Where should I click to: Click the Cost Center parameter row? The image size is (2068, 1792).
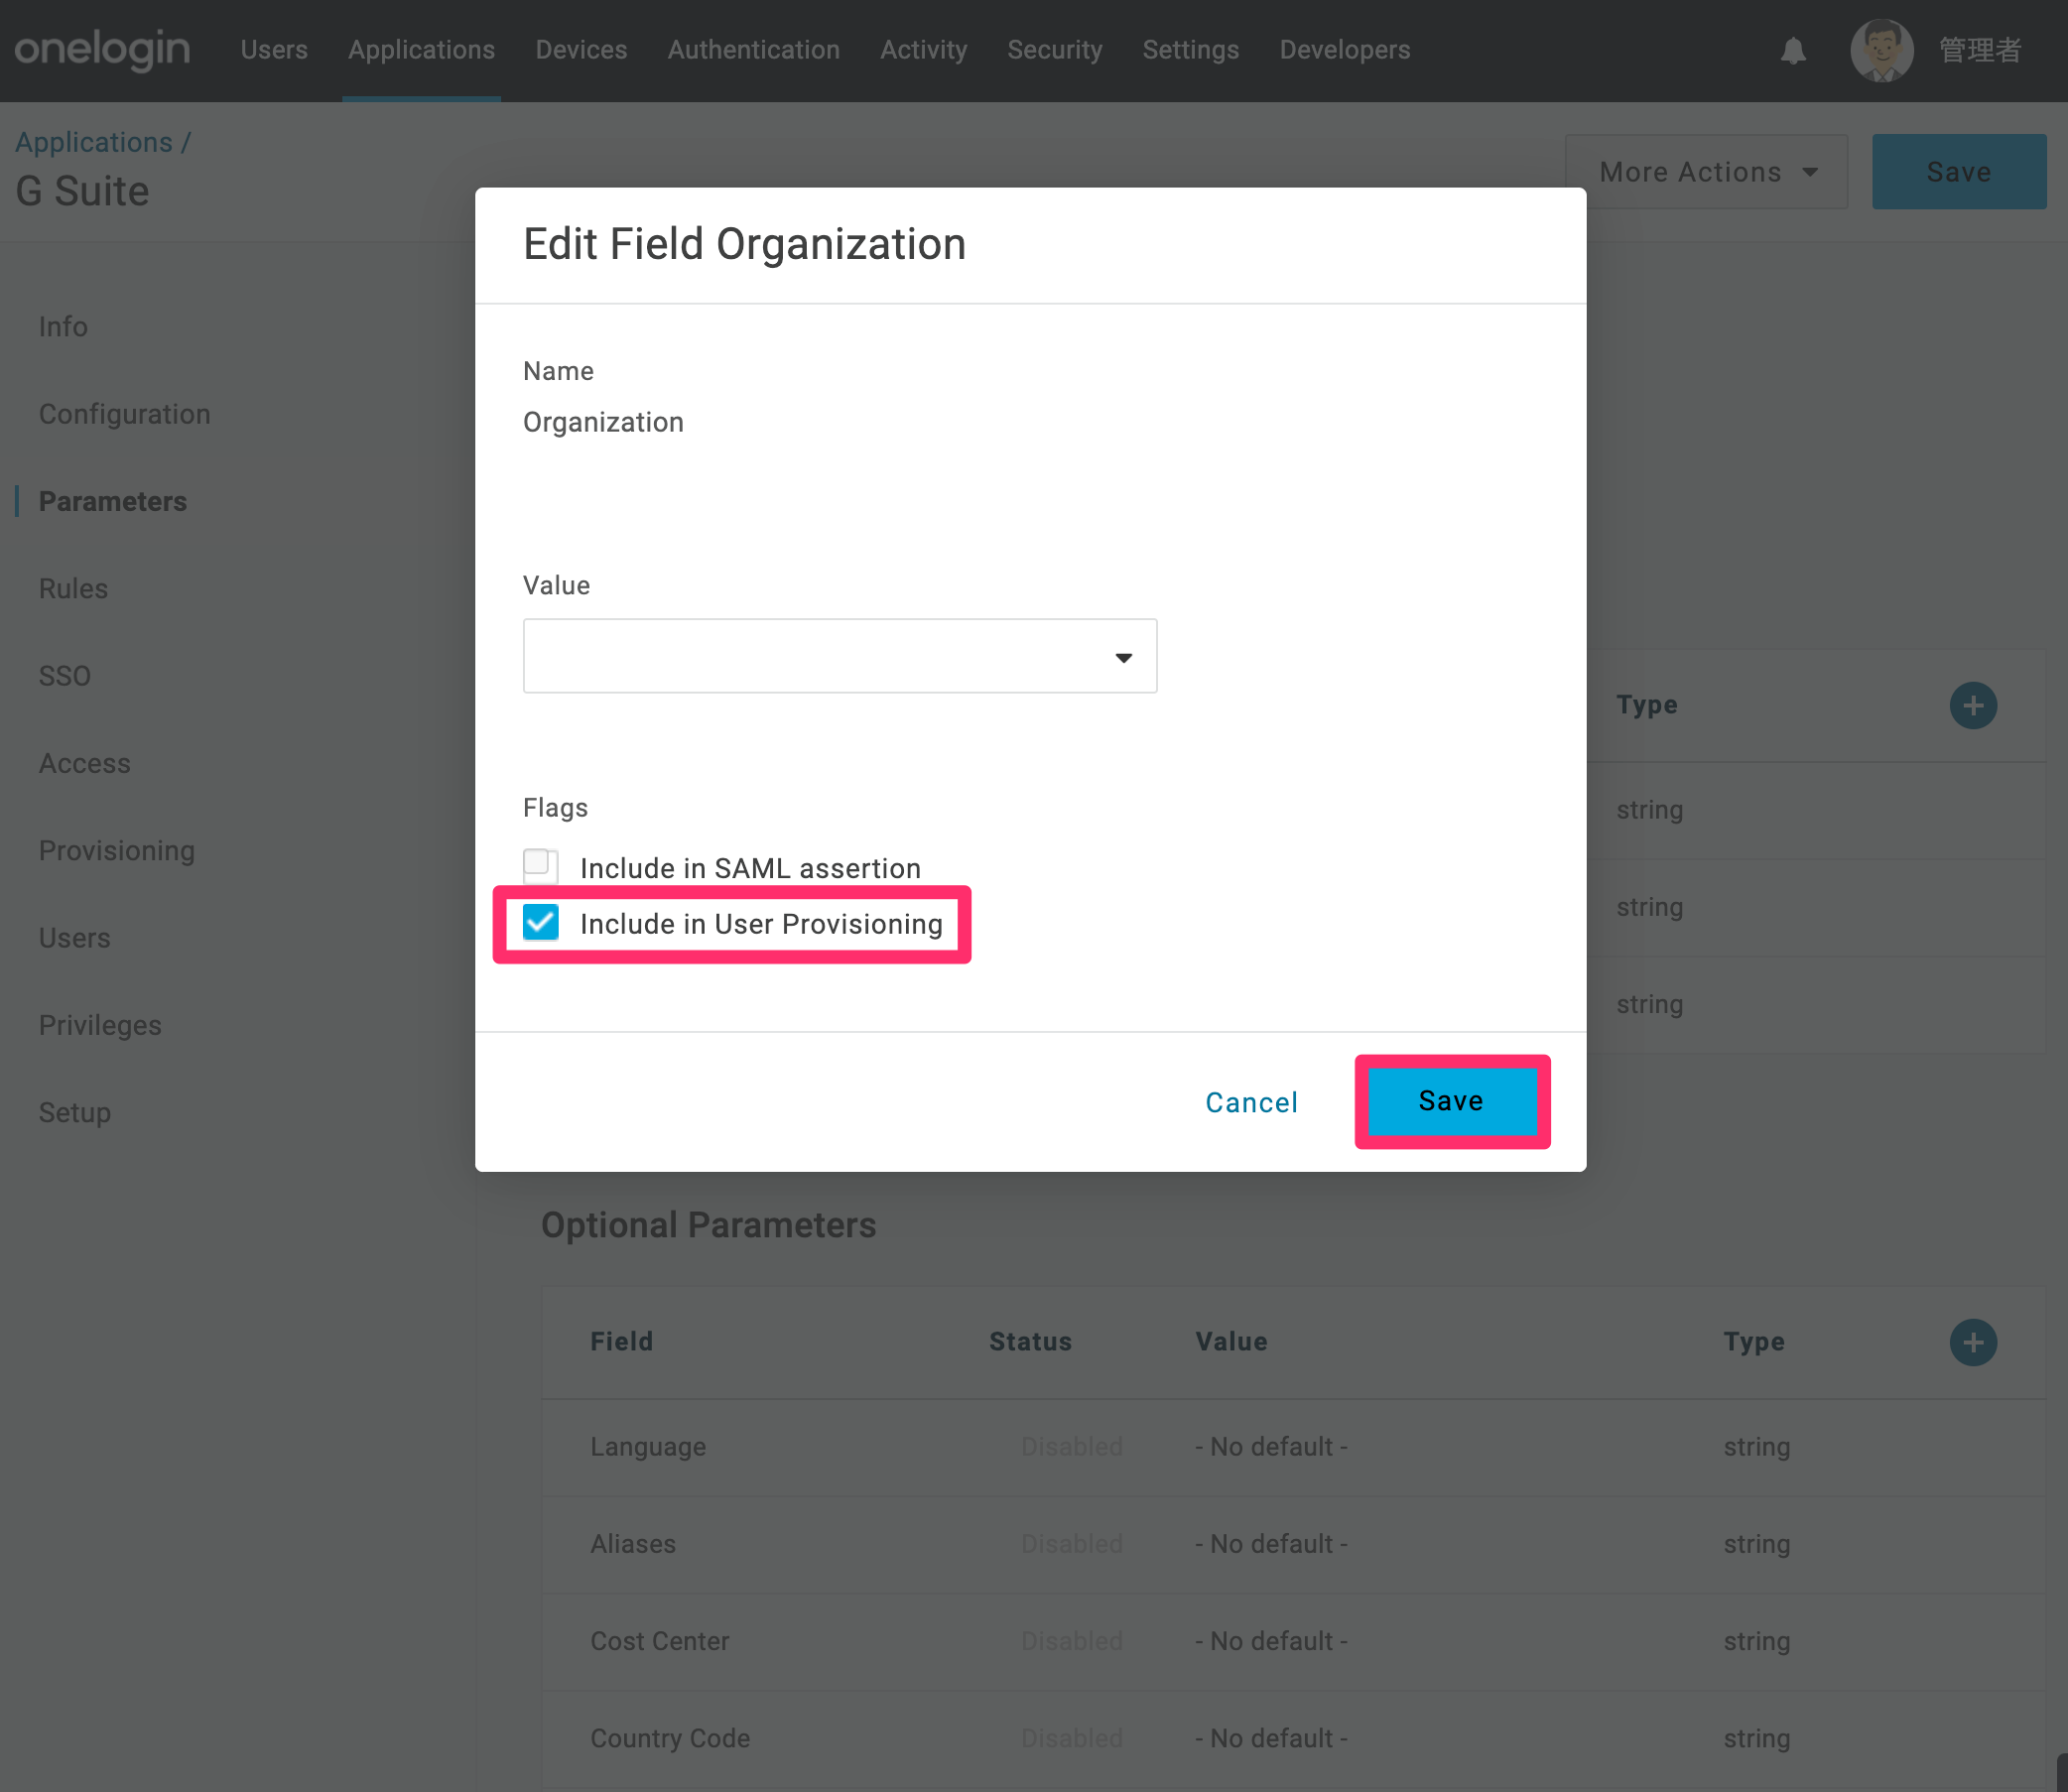pyautogui.click(x=1293, y=1641)
